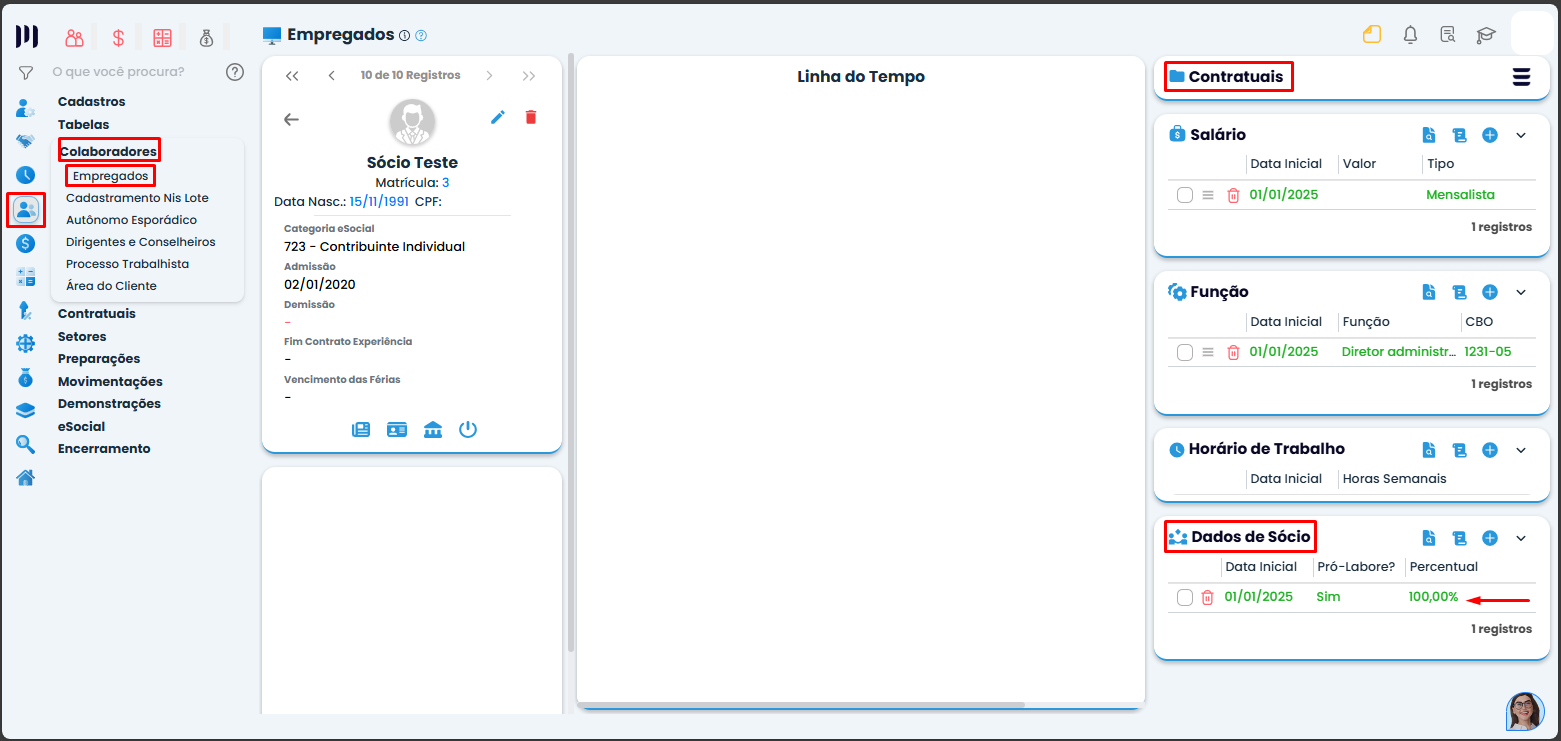Viewport: 1561px width, 741px height.
Task: Collapse the Dados de Sócio panel chevron
Action: coord(1521,538)
